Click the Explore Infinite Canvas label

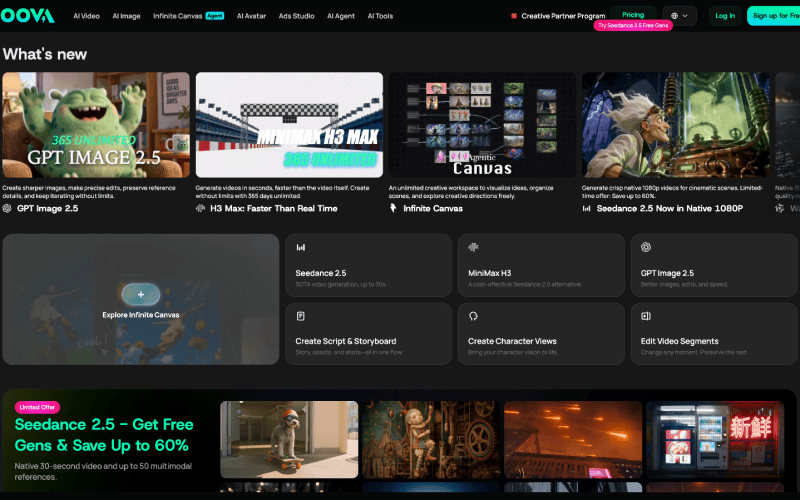point(141,315)
